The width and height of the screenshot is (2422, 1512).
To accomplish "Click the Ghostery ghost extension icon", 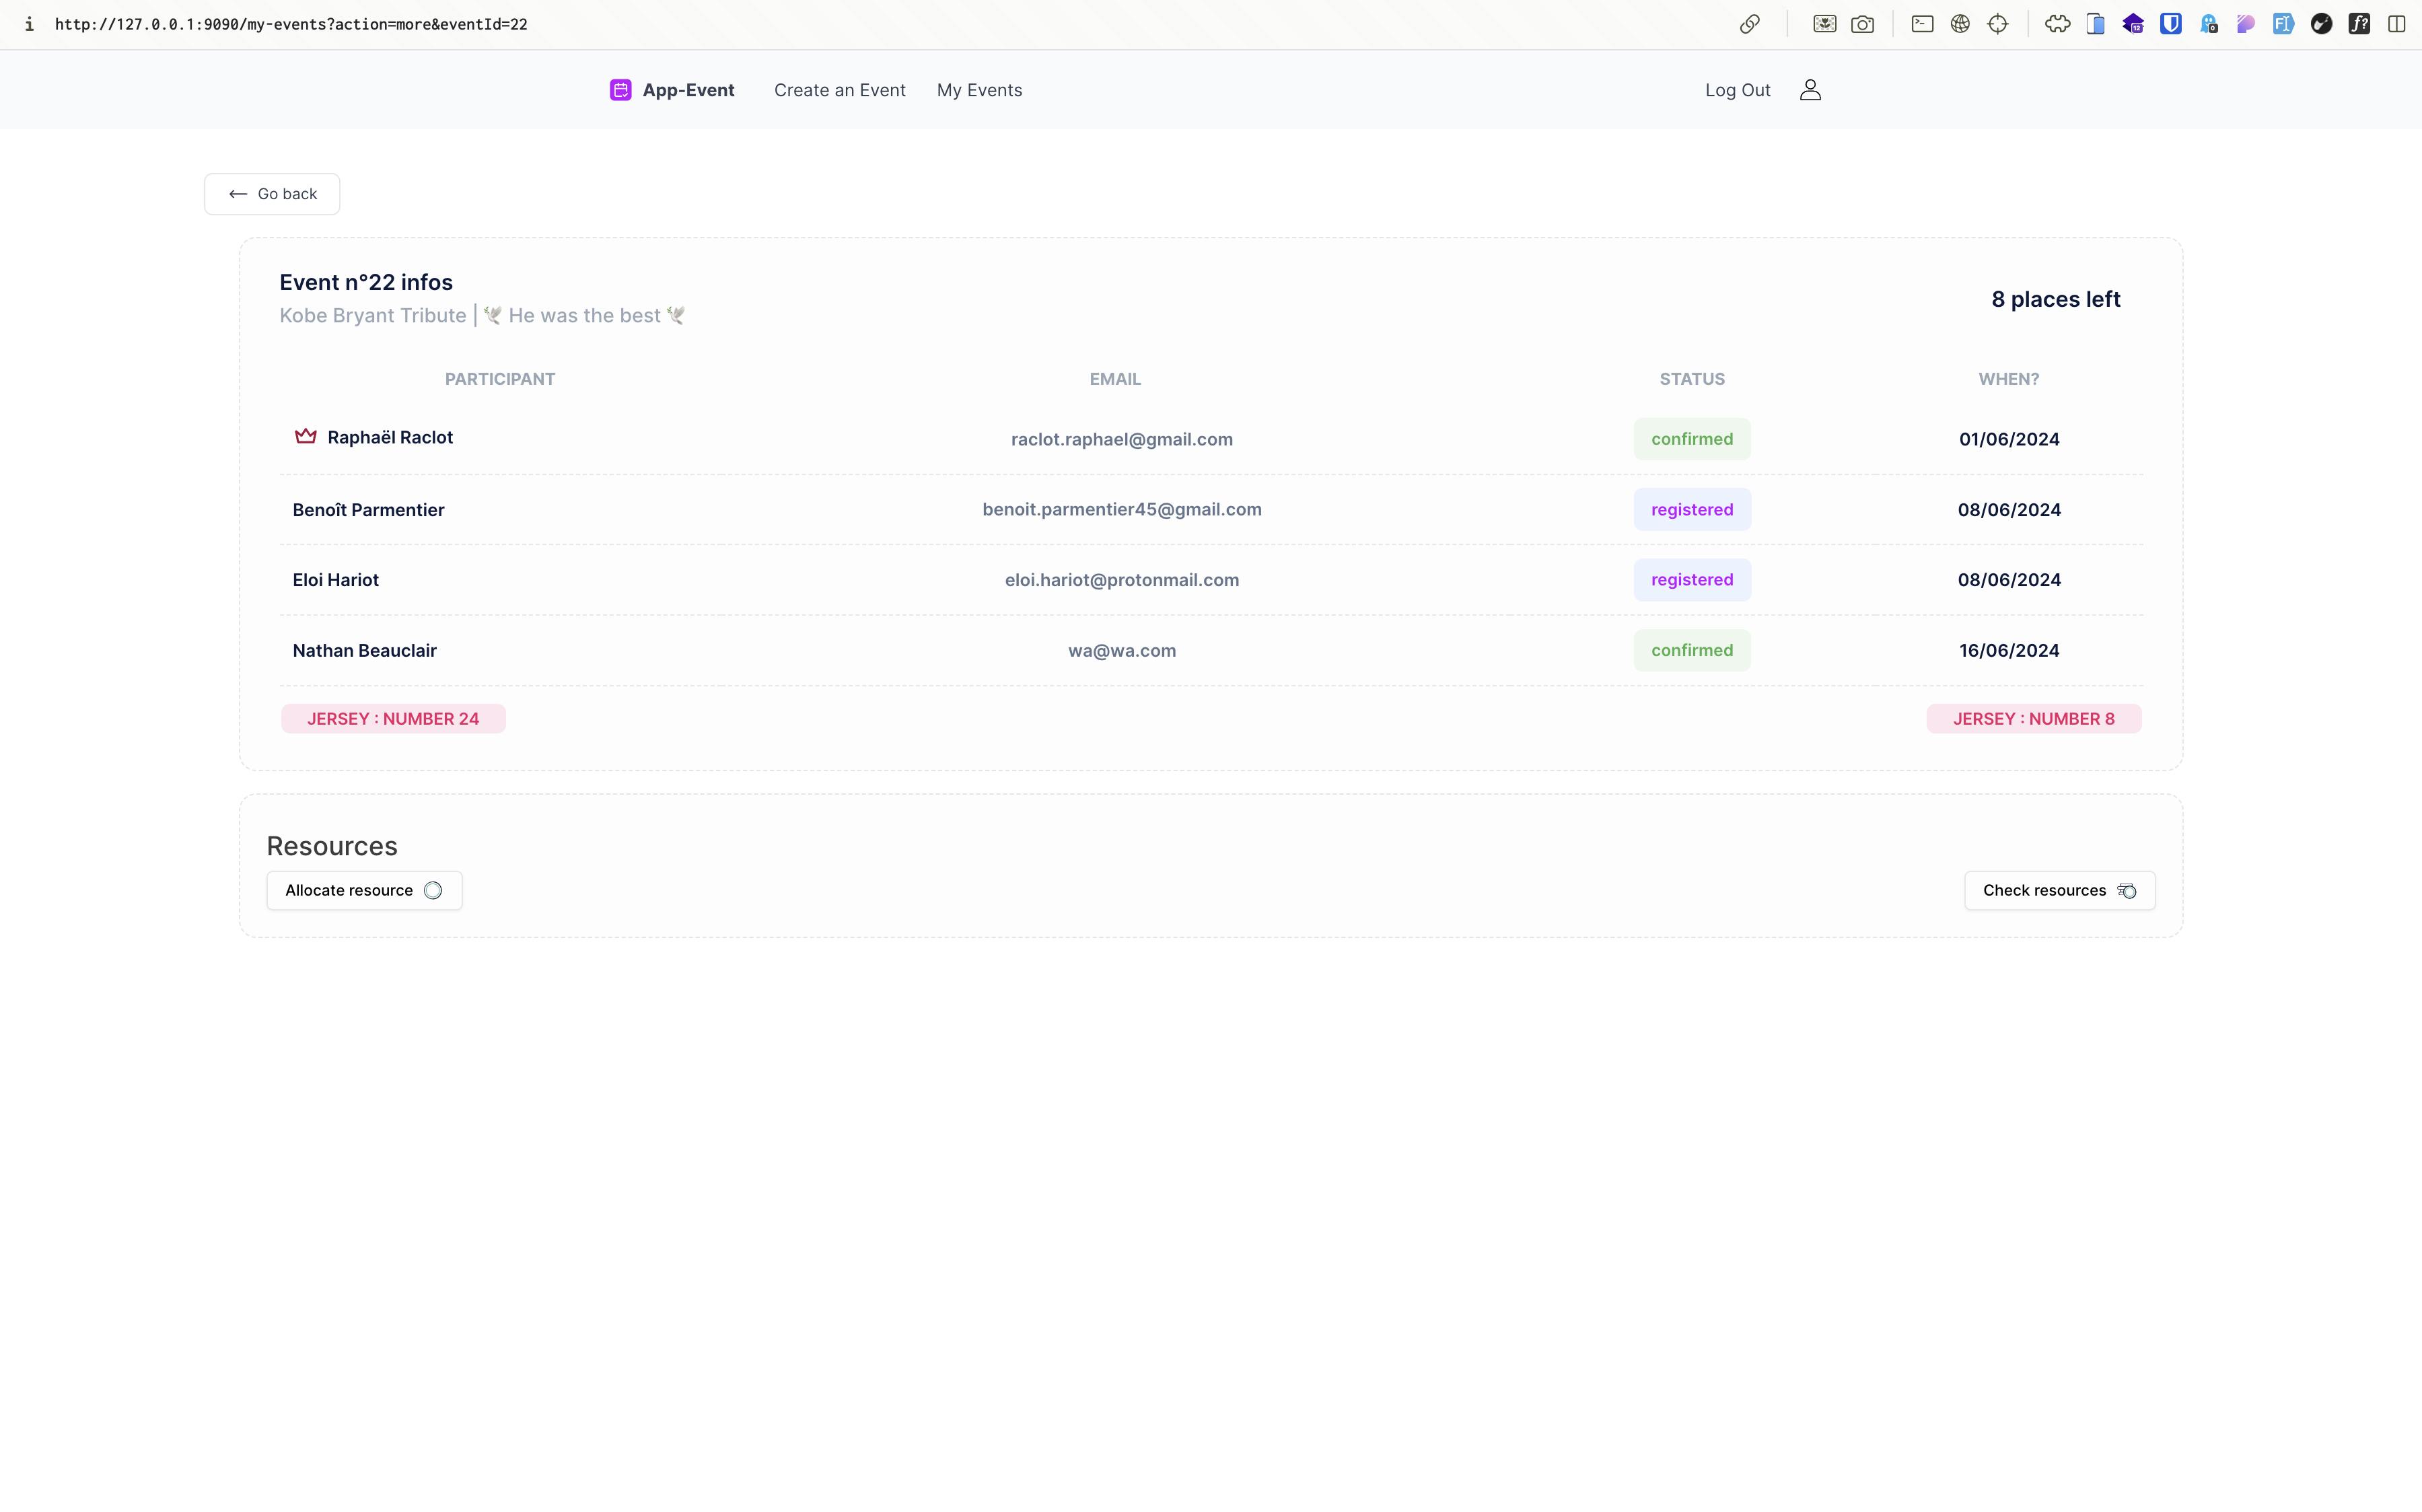I will tap(2208, 24).
